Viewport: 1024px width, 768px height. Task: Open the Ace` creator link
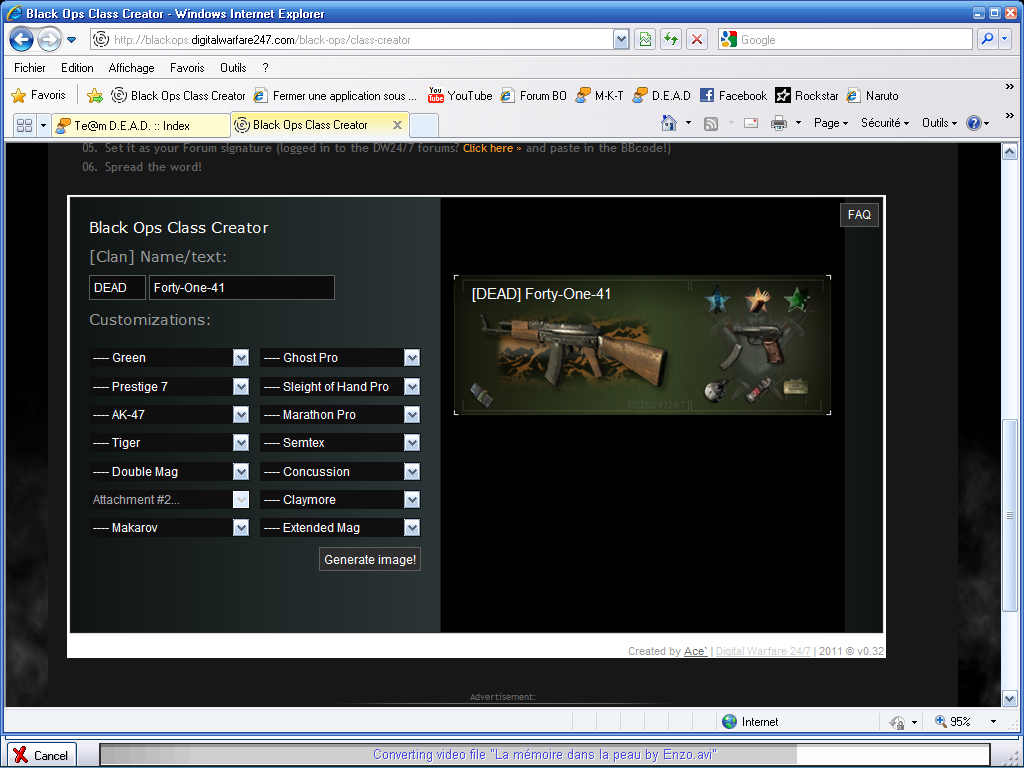(x=696, y=651)
